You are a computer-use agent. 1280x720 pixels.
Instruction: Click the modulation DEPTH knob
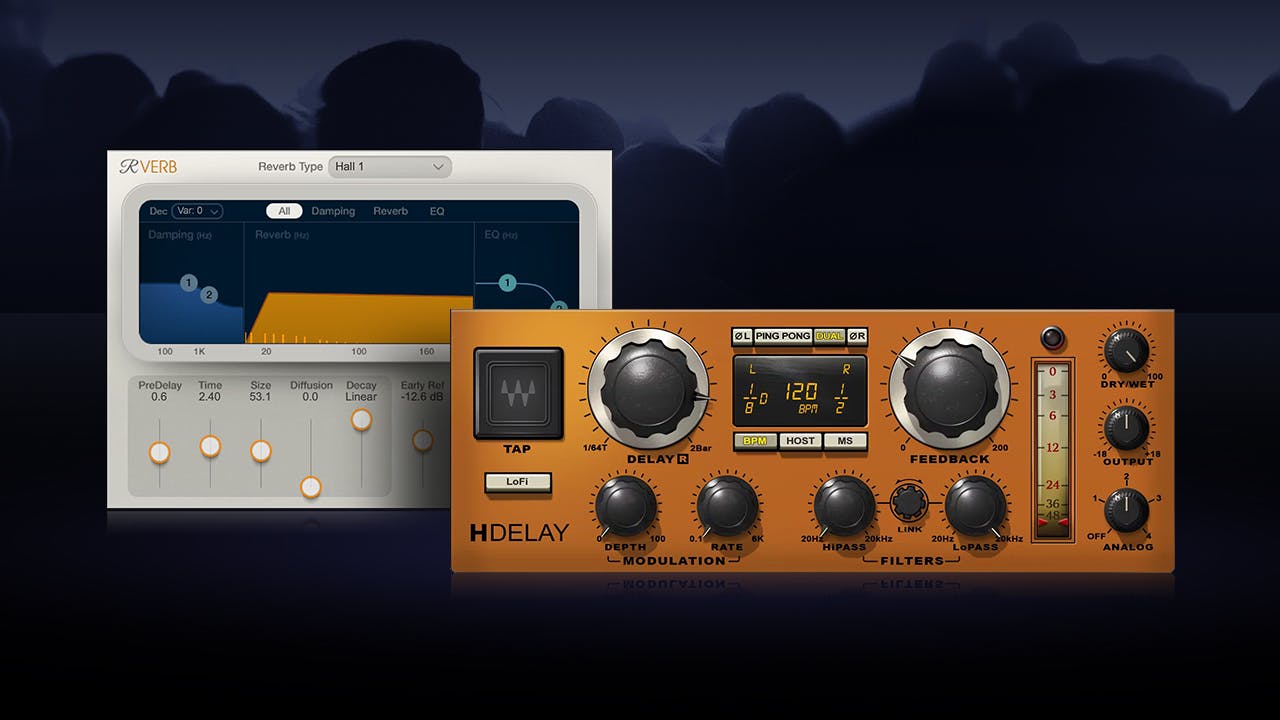[625, 506]
